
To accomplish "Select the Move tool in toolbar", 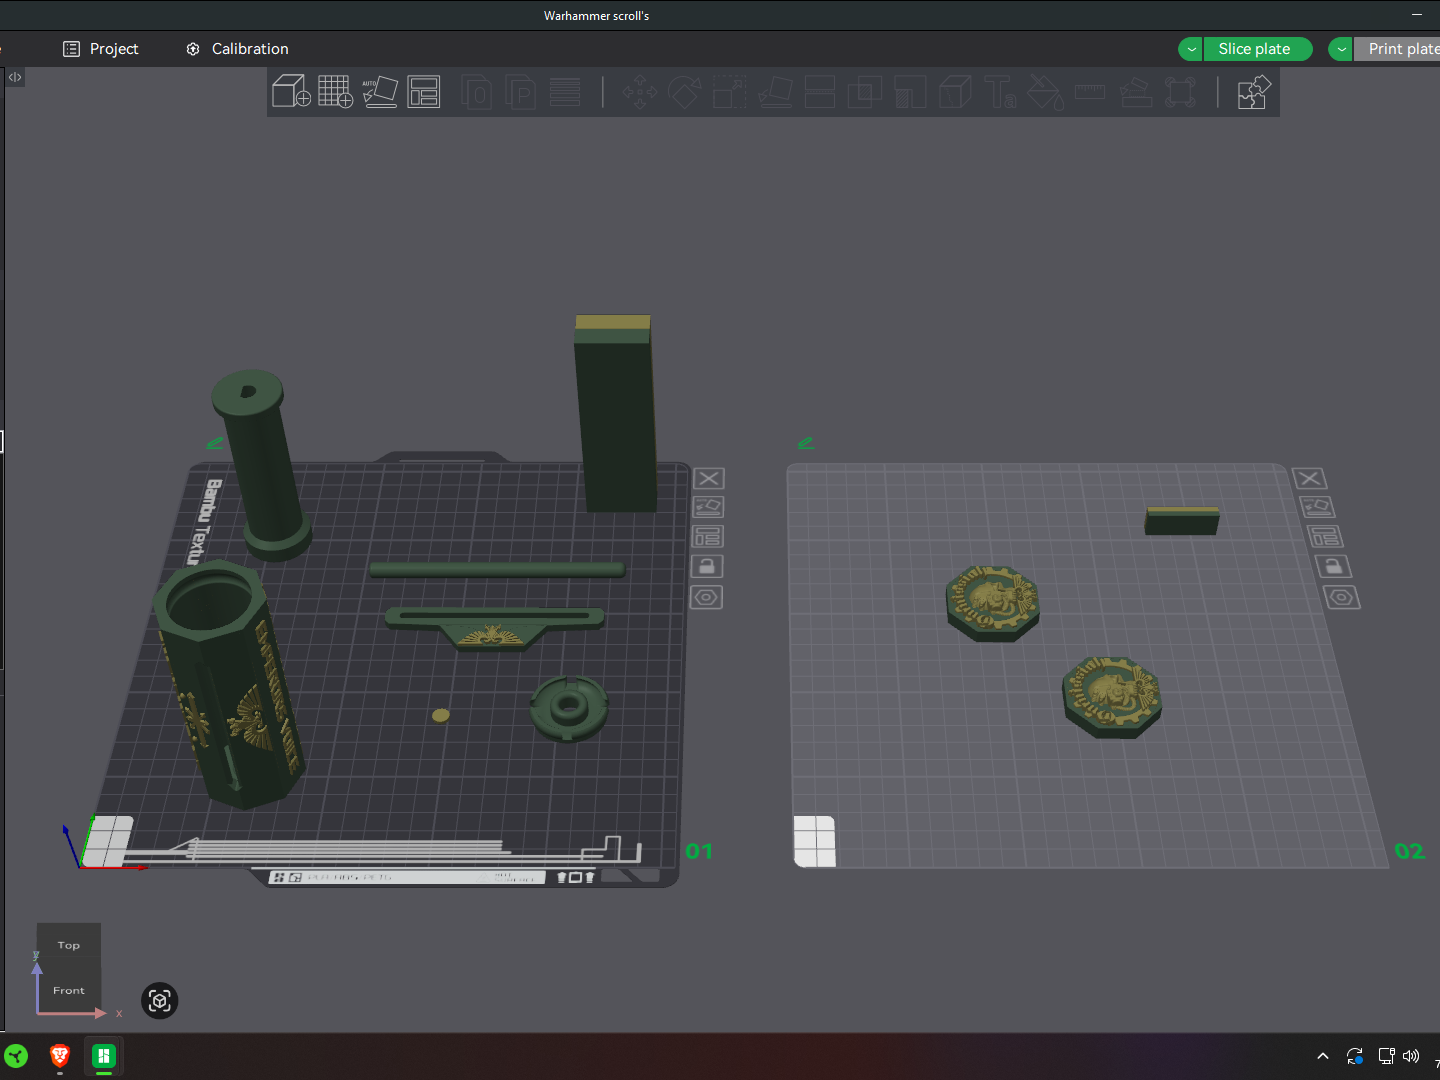I will click(x=640, y=93).
